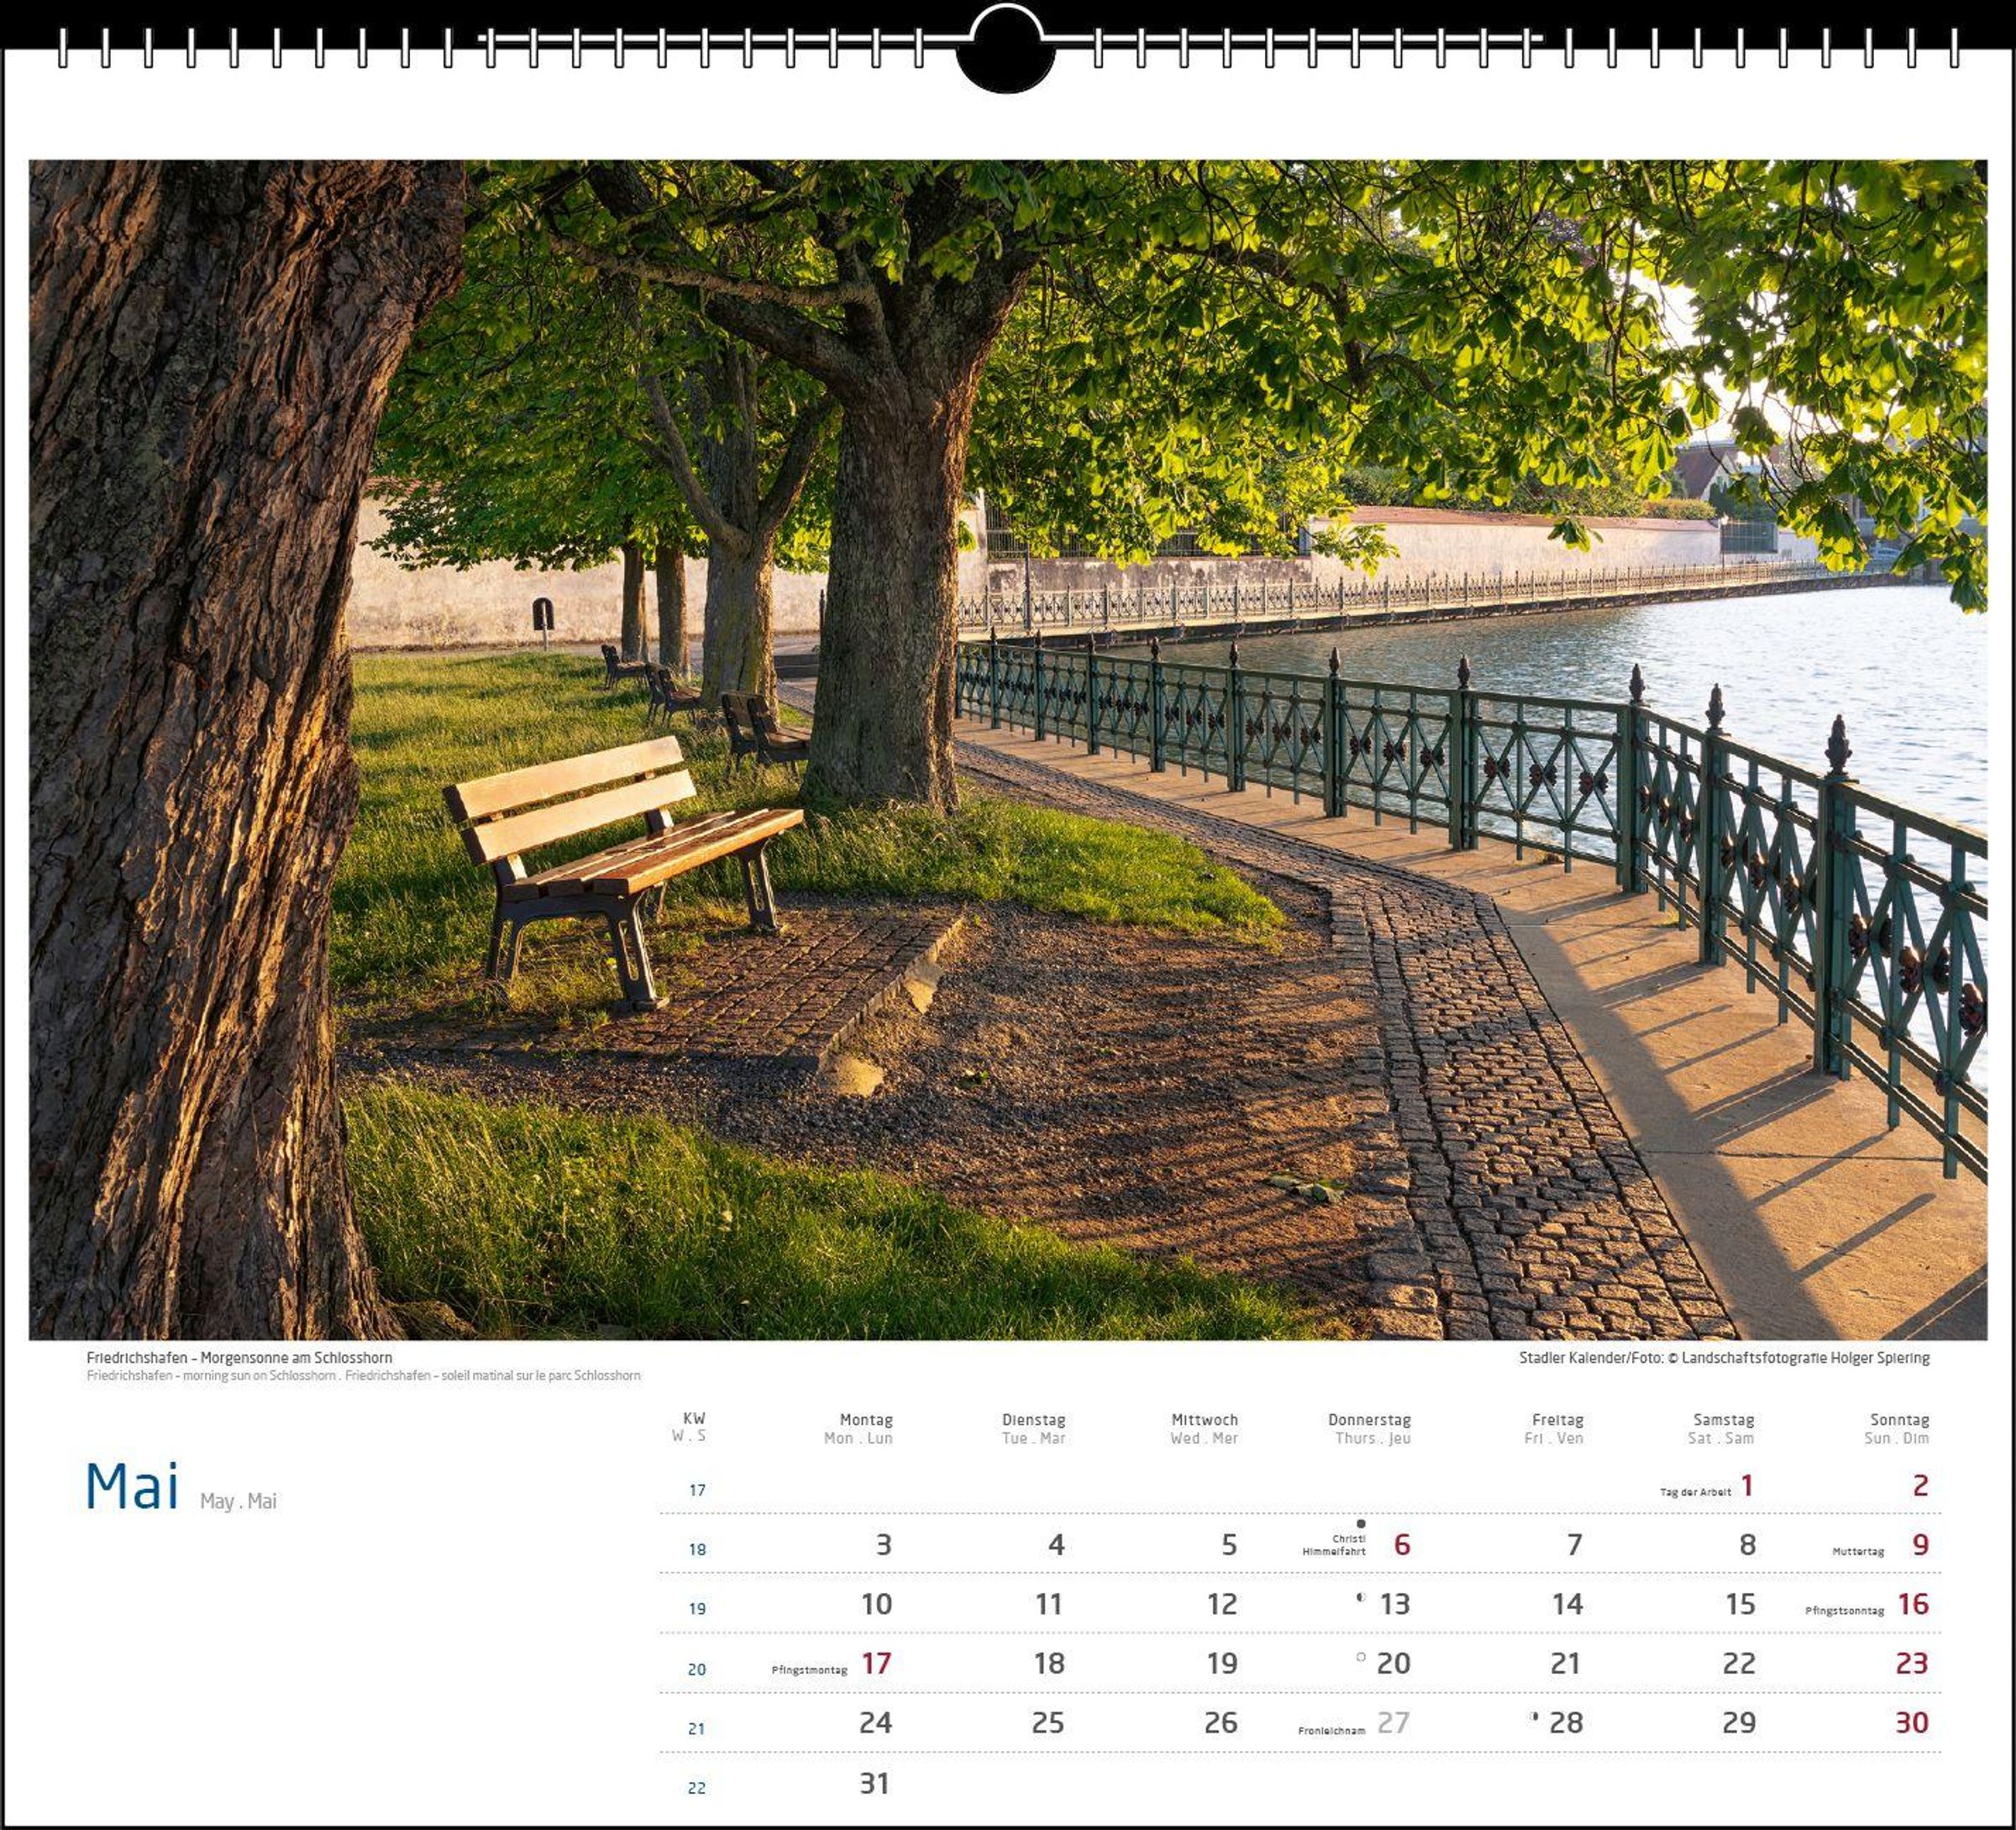Click the new moon icon above 6
Screen dimensions: 2016x1830
coord(1360,1524)
